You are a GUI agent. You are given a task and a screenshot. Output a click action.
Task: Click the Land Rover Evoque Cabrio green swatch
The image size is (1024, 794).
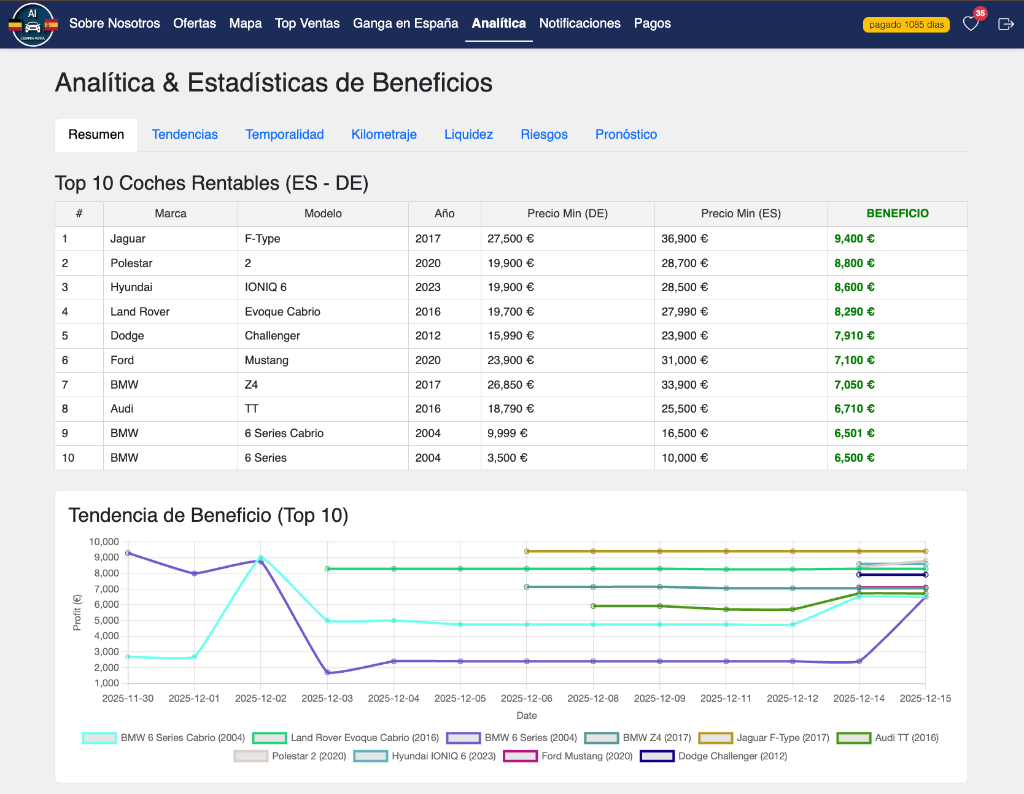[x=269, y=738]
